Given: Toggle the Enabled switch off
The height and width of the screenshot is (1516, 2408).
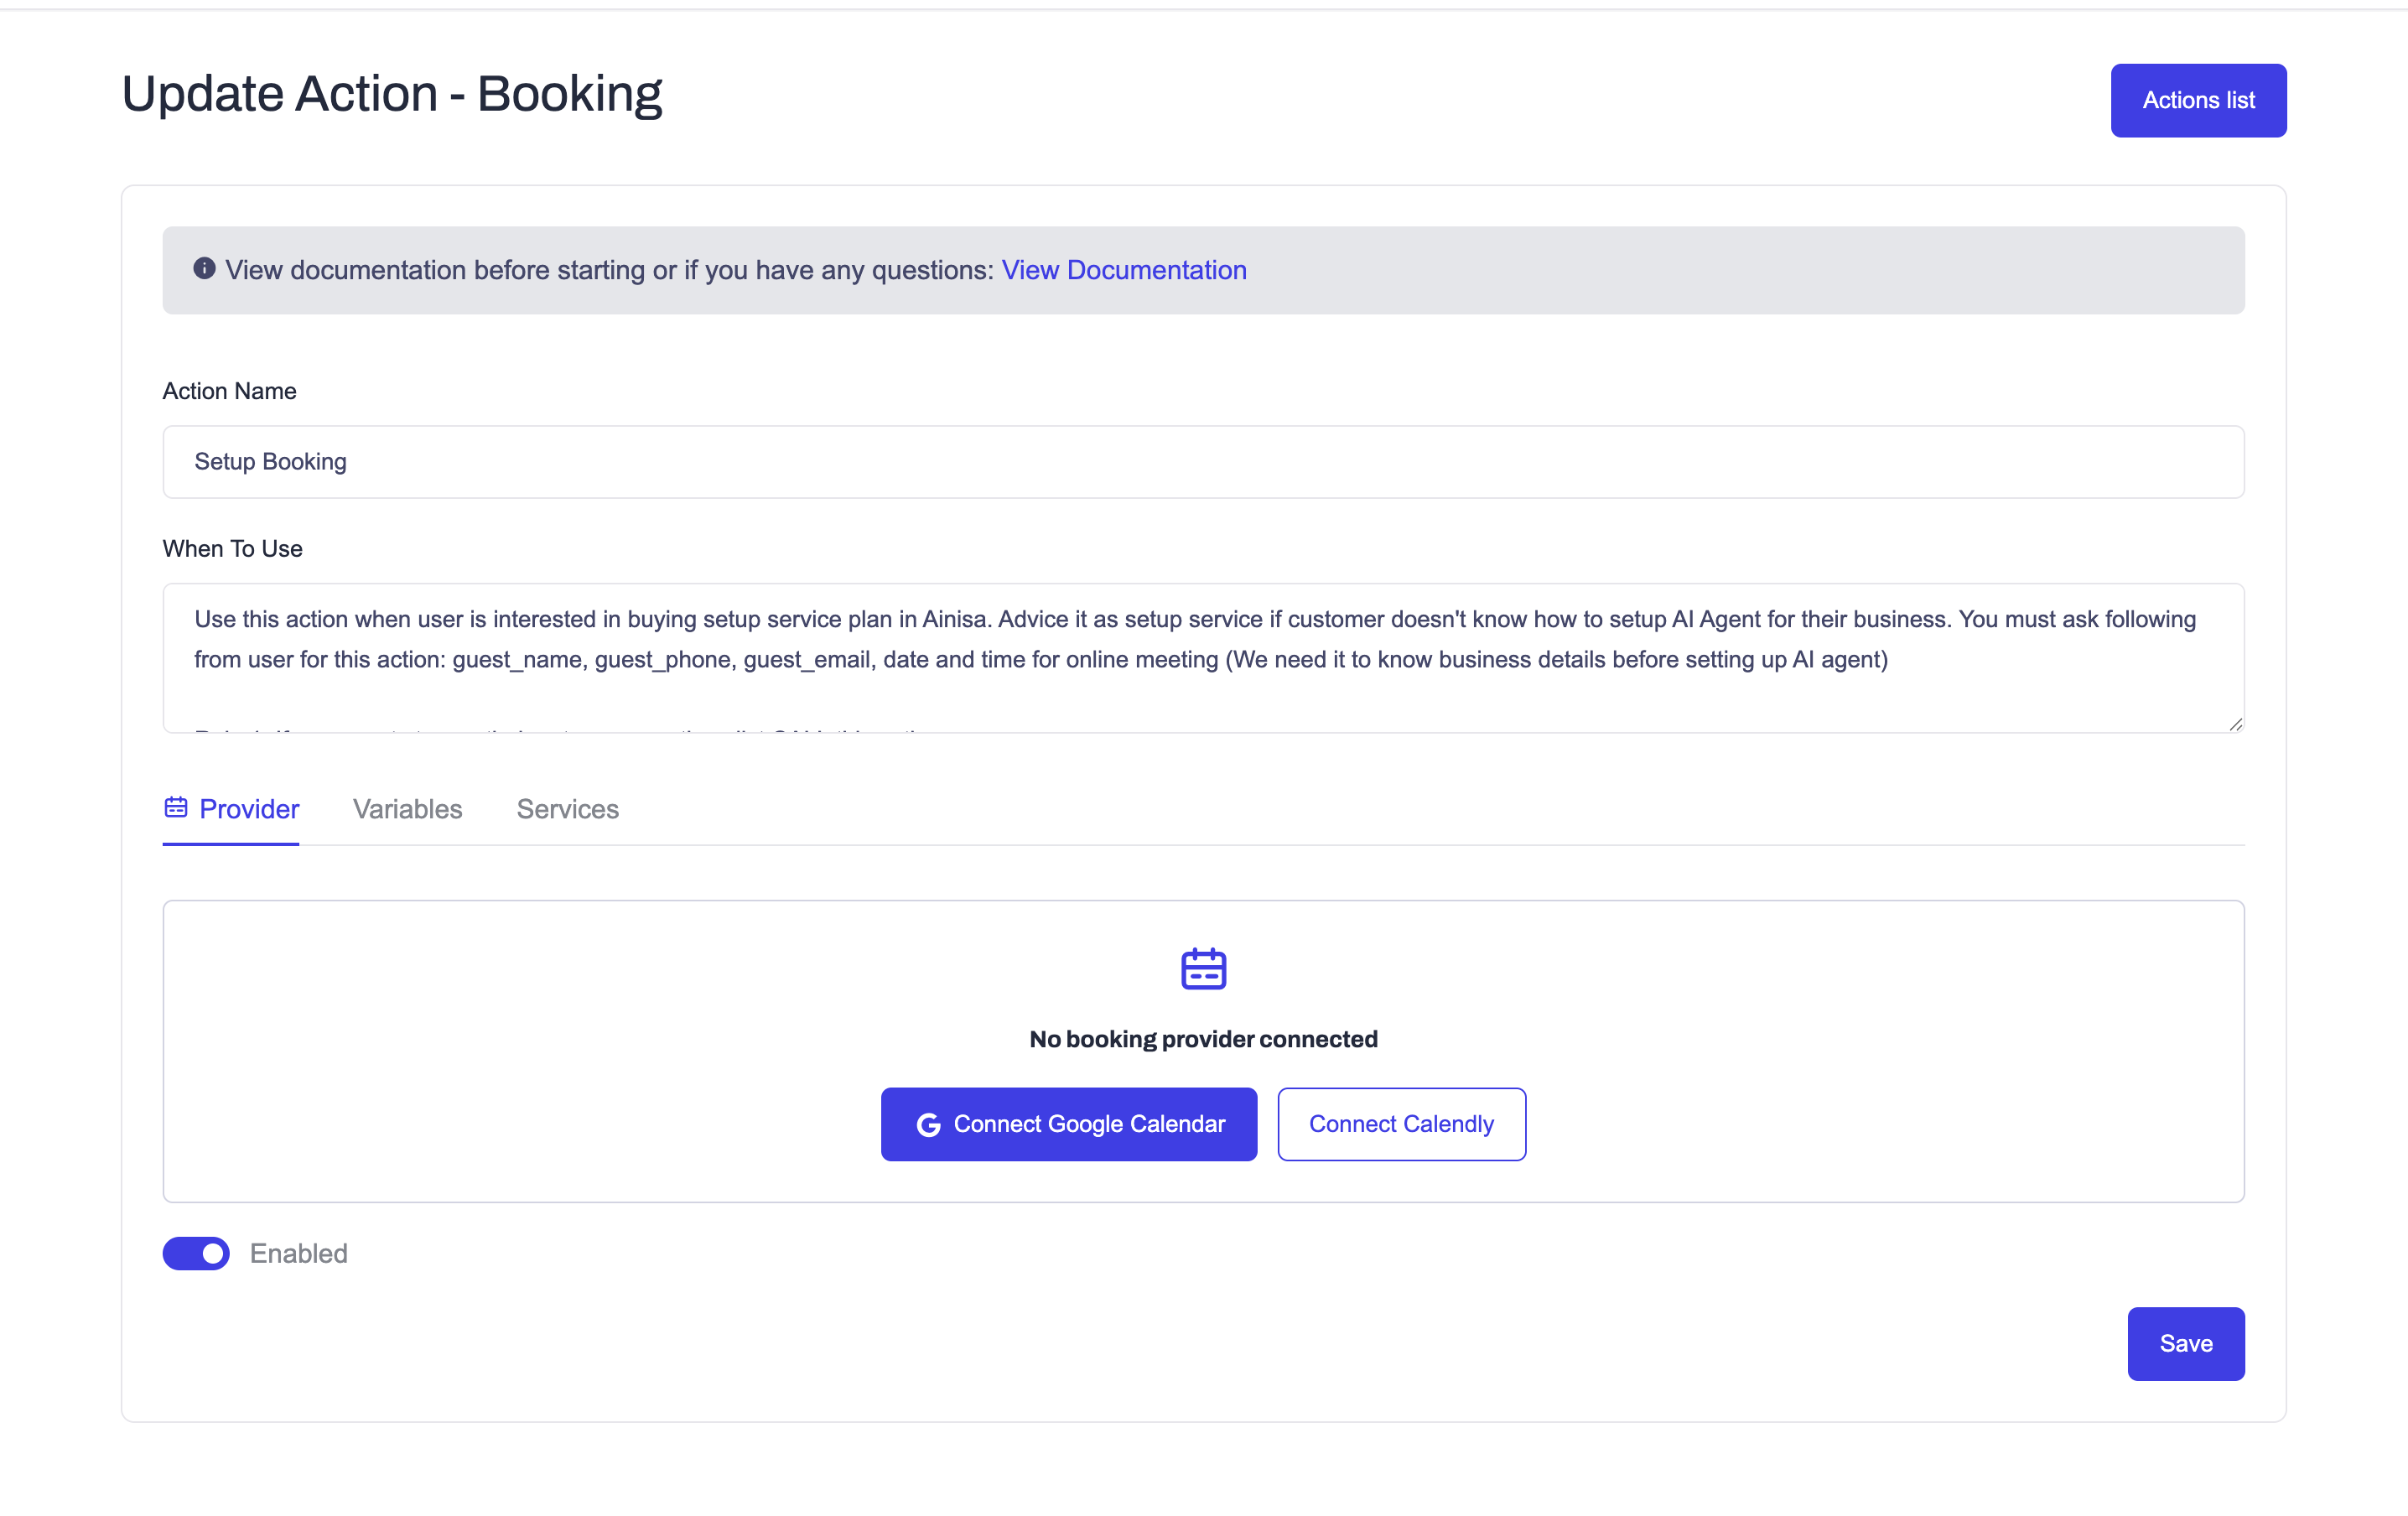Looking at the screenshot, I should [196, 1253].
